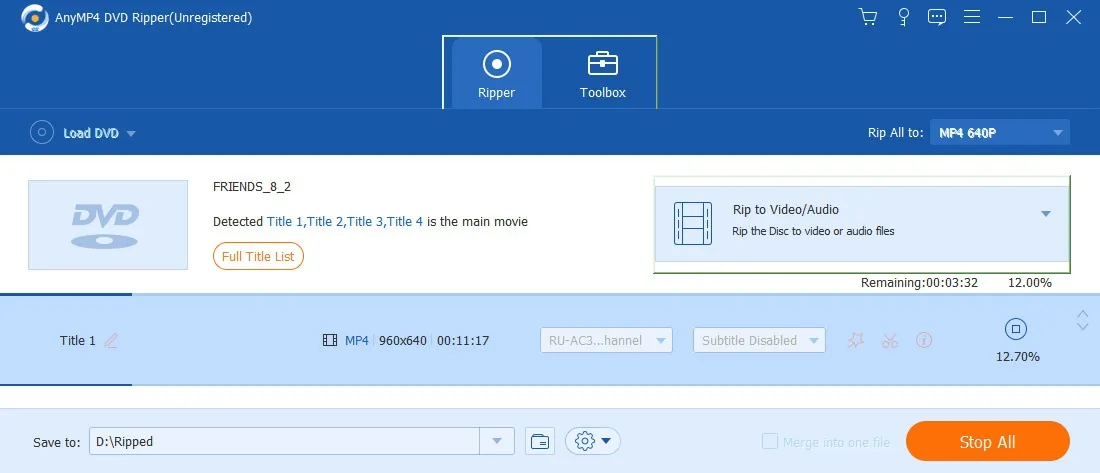The height and width of the screenshot is (473, 1100).
Task: Click the Title 4 link
Action: tap(405, 222)
